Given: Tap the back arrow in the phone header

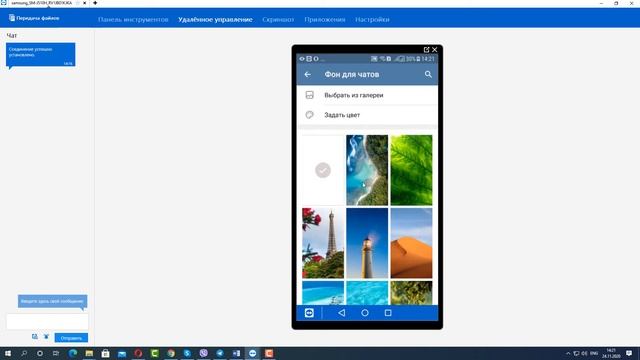Looking at the screenshot, I should (x=307, y=74).
